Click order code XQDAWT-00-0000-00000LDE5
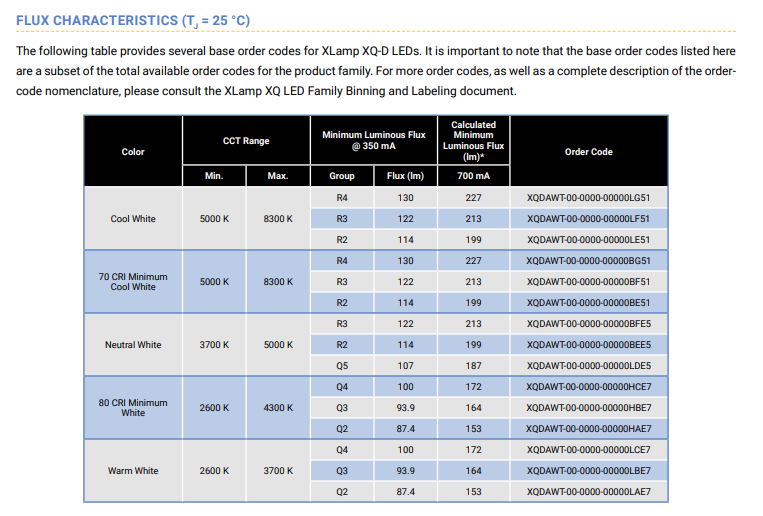The width and height of the screenshot is (763, 516). [588, 366]
